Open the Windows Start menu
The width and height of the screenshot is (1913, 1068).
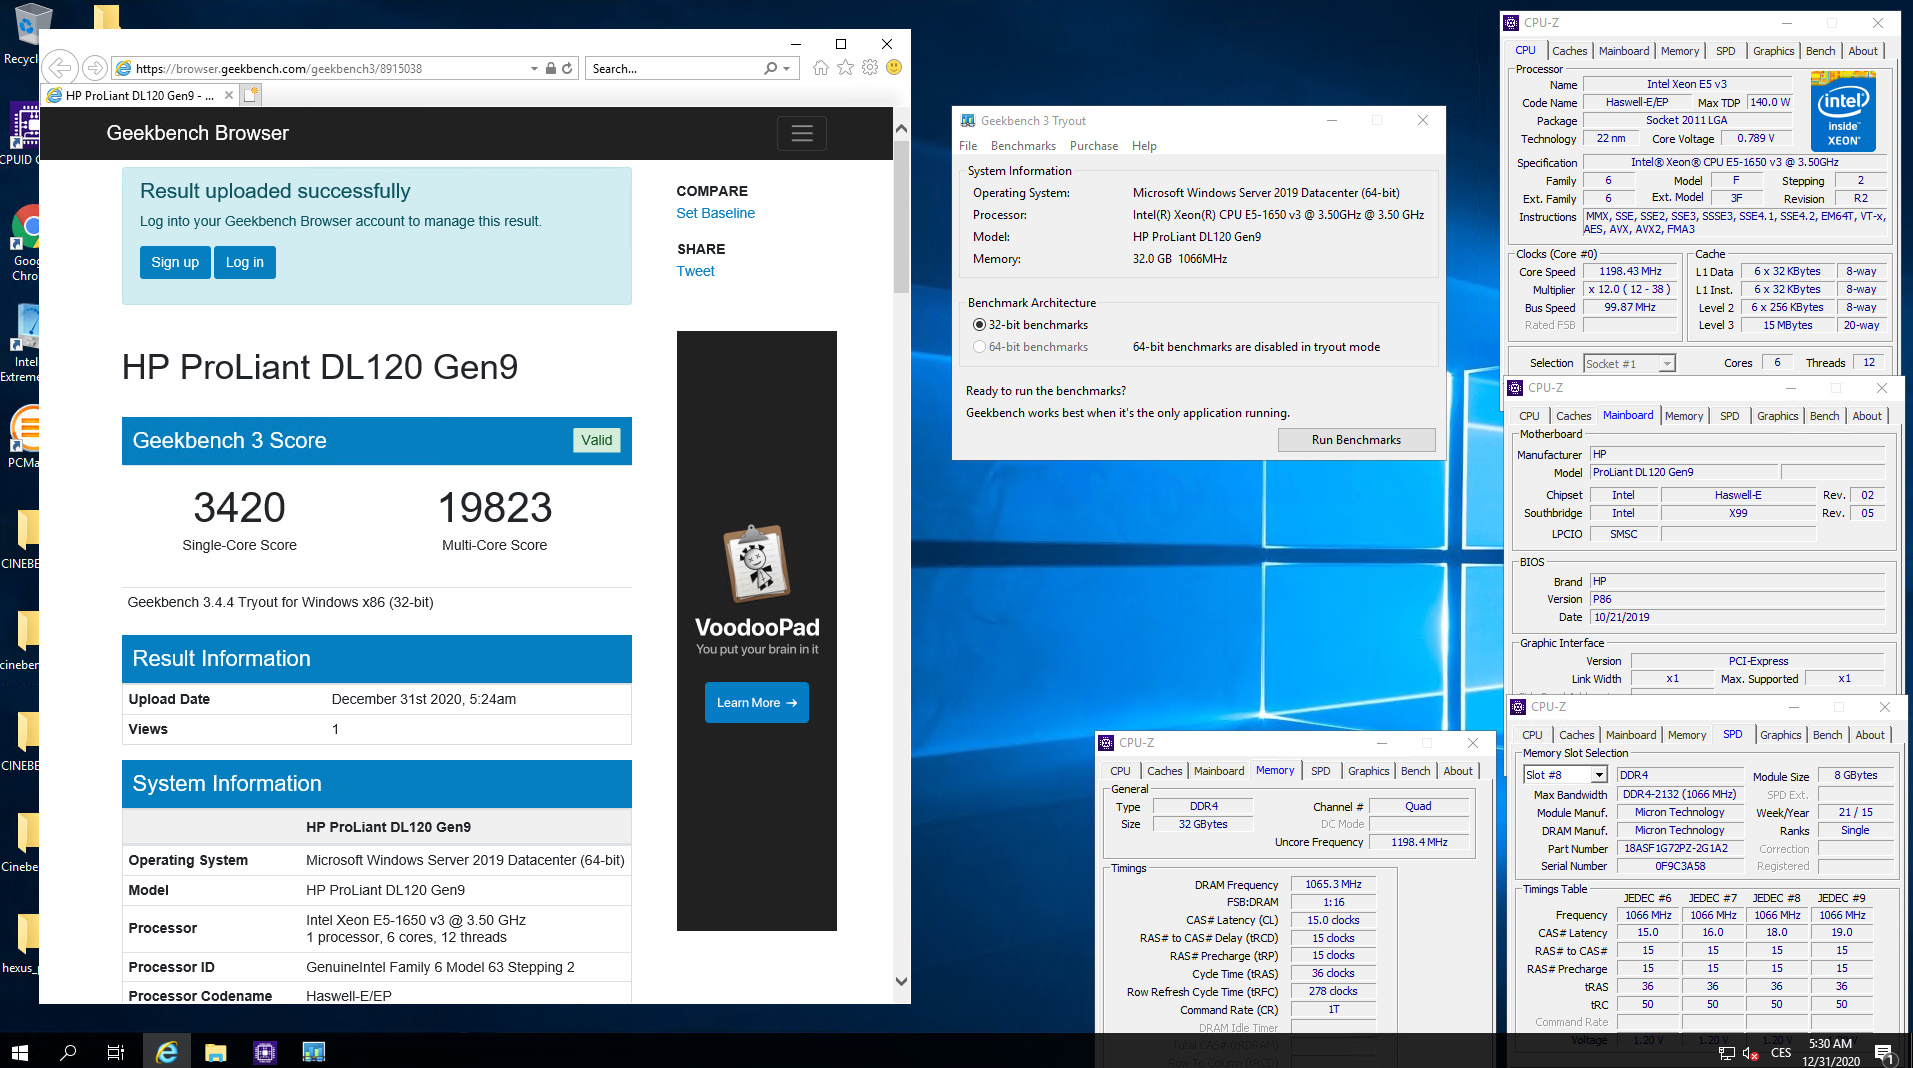(x=20, y=1052)
